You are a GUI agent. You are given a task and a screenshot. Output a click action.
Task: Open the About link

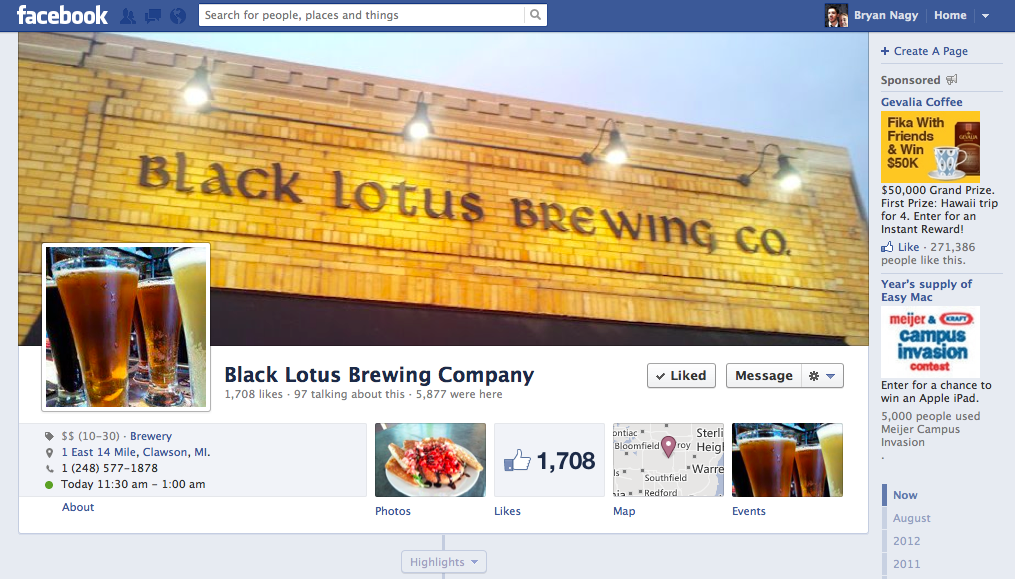pyautogui.click(x=78, y=507)
